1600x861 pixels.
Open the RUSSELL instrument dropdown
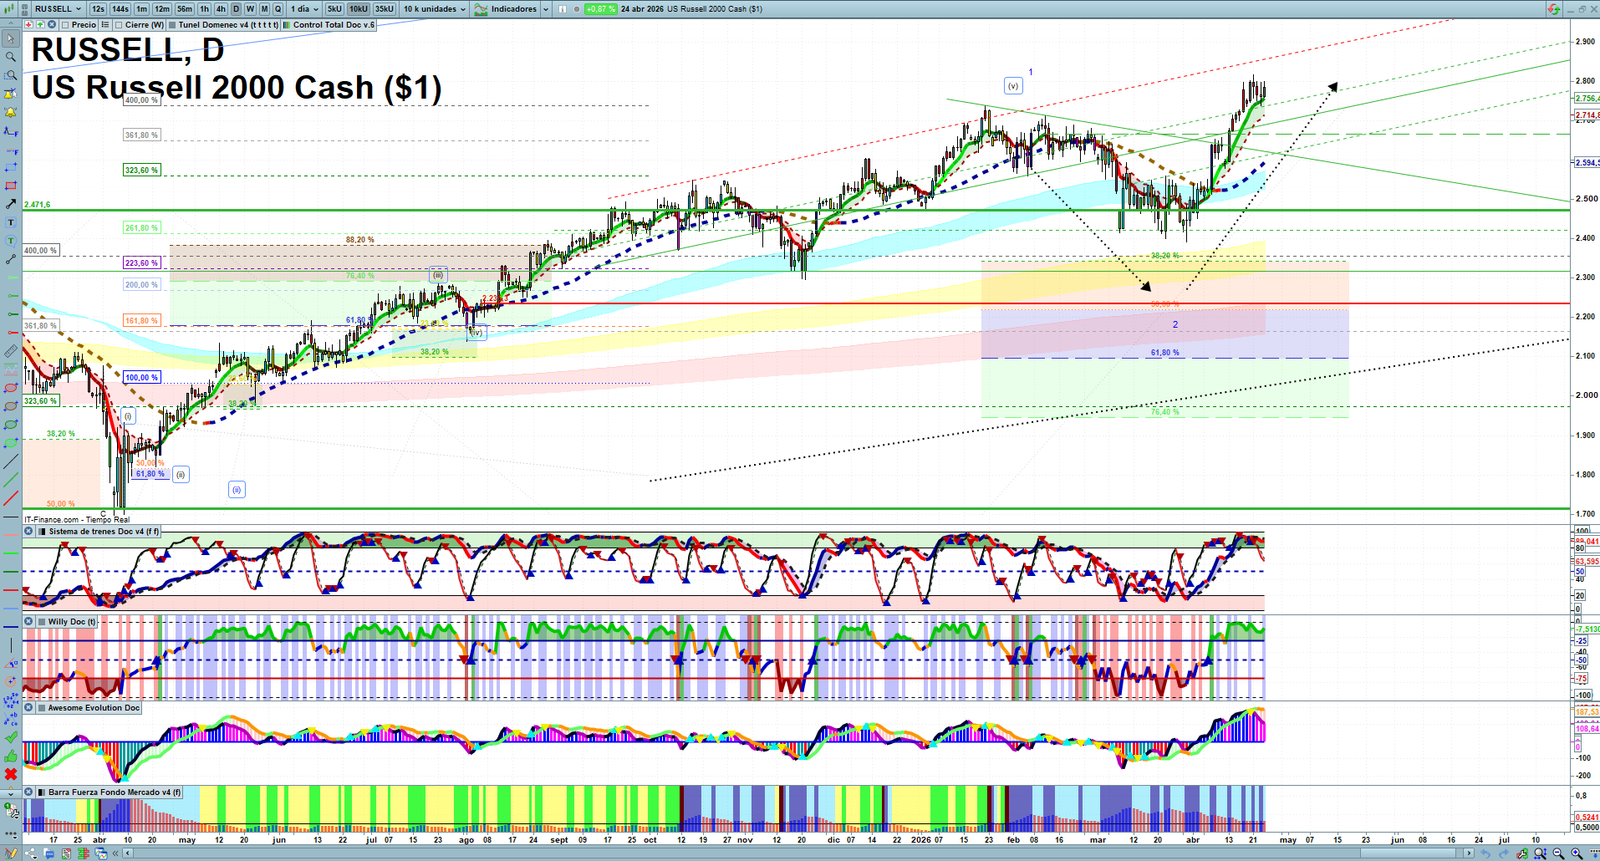[58, 9]
